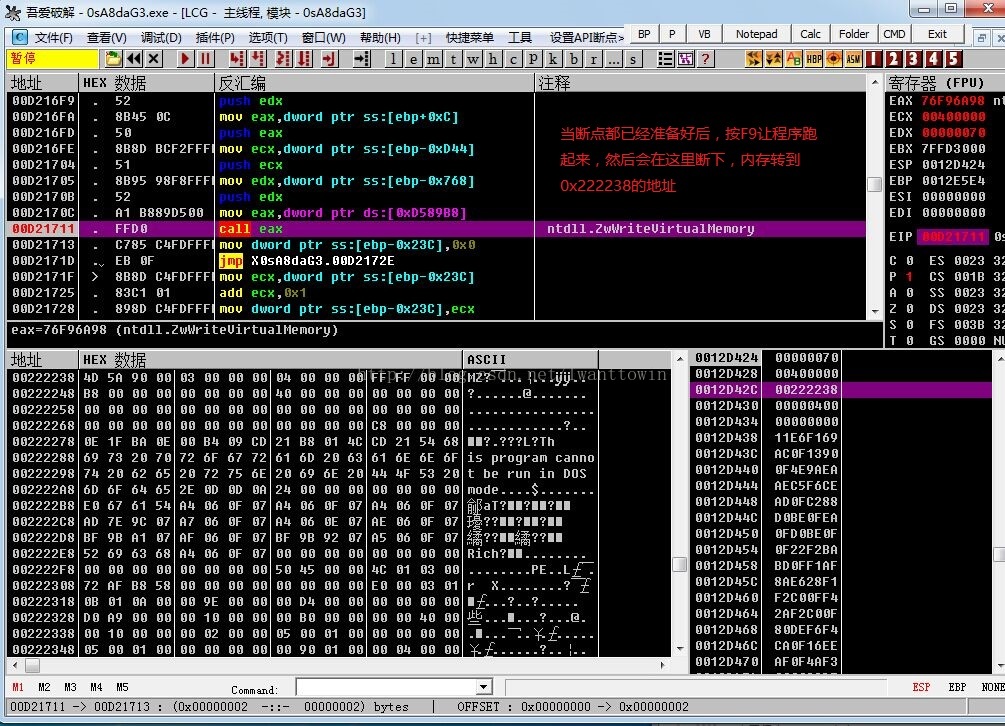Show Call stack via k button
Image resolution: width=1005 pixels, height=726 pixels.
[x=553, y=59]
